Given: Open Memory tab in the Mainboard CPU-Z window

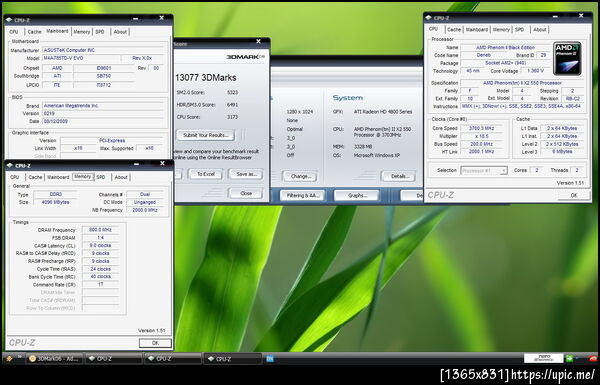Looking at the screenshot, I should (82, 32).
